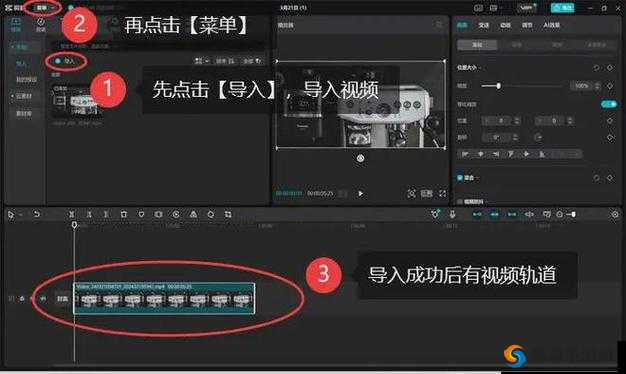The height and width of the screenshot is (374, 626).
Task: Click the delete-left-of-playhead icon
Action: point(89,214)
